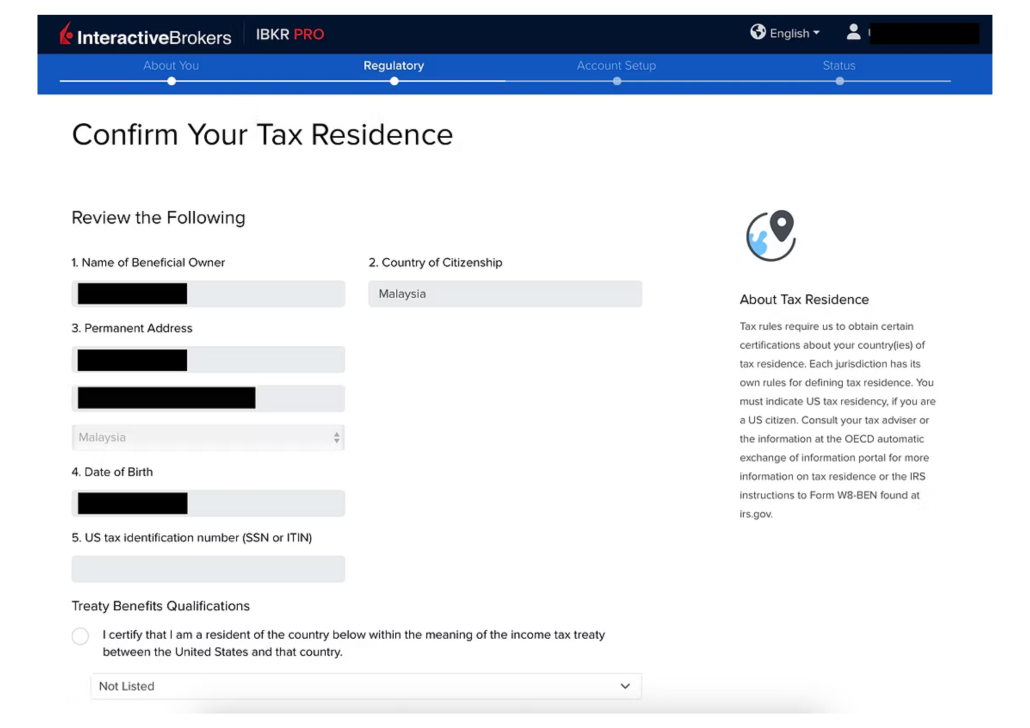The height and width of the screenshot is (728, 1030).
Task: Open the Malaysia permanent address country selector
Action: 208,438
